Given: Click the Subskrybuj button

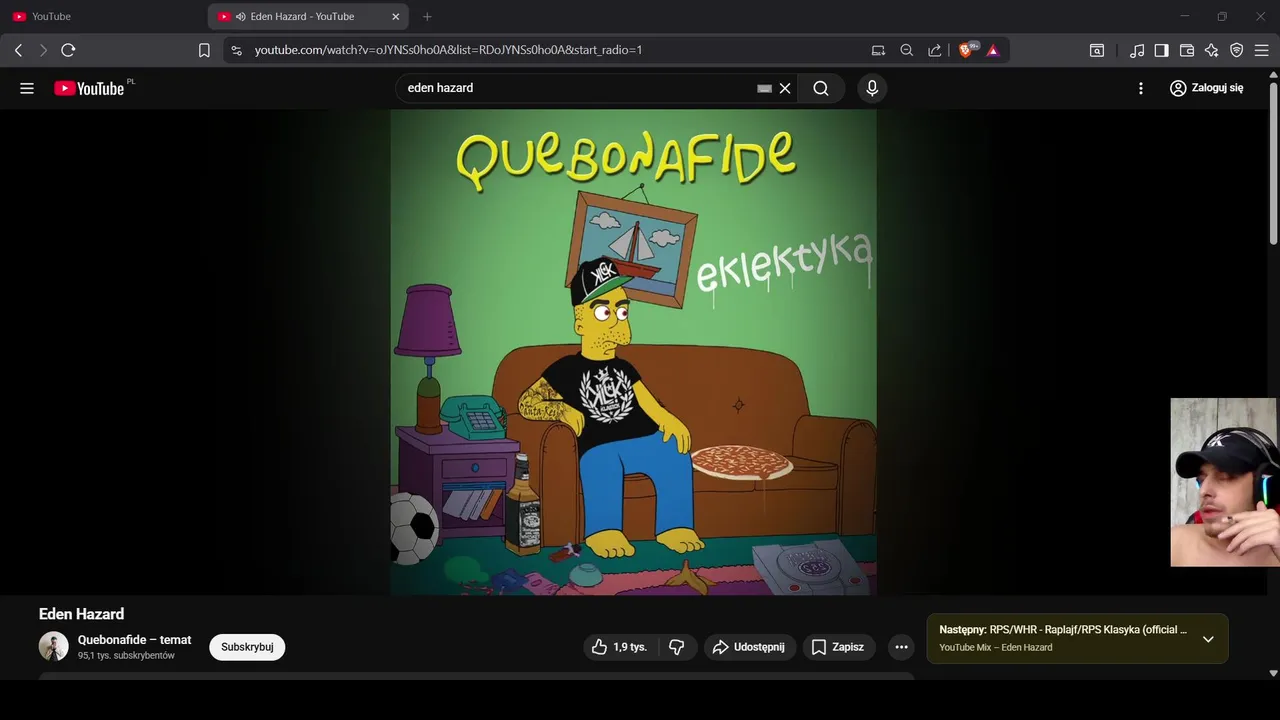Looking at the screenshot, I should (x=247, y=647).
